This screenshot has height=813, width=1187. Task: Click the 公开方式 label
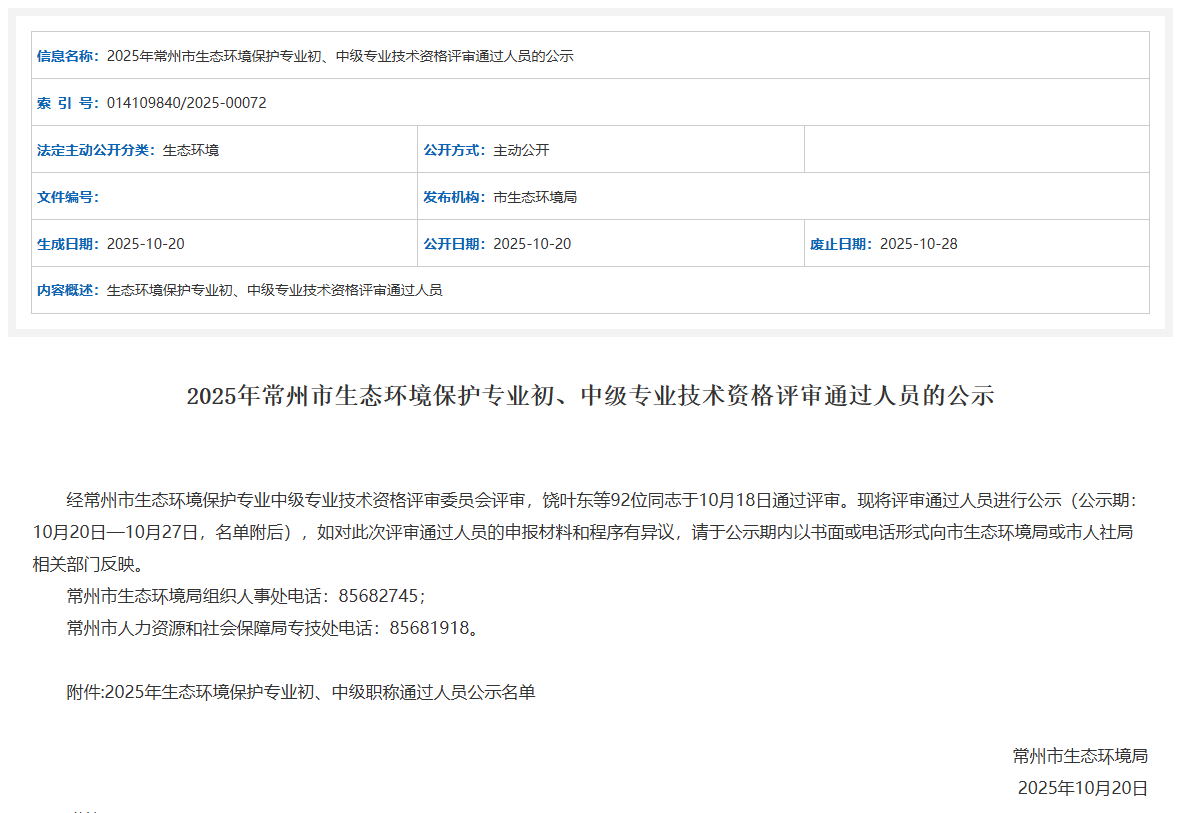[x=454, y=150]
